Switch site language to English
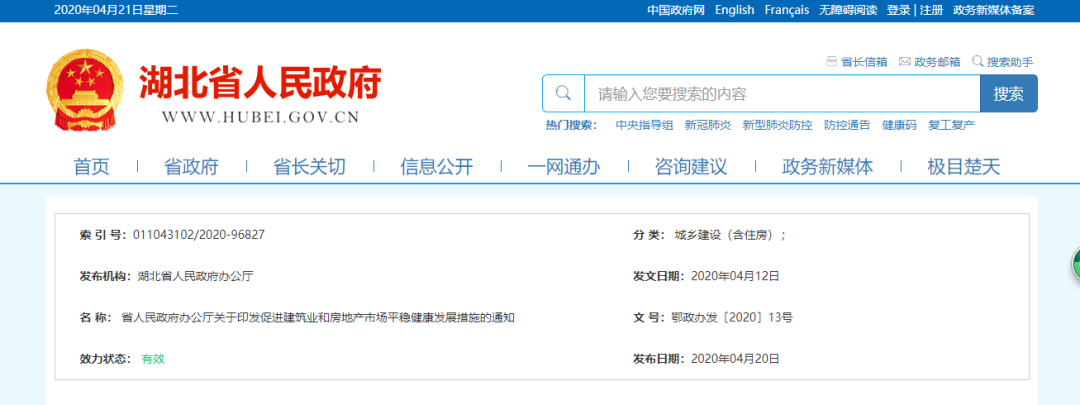Screen dimensions: 1080x405 [x=734, y=10]
